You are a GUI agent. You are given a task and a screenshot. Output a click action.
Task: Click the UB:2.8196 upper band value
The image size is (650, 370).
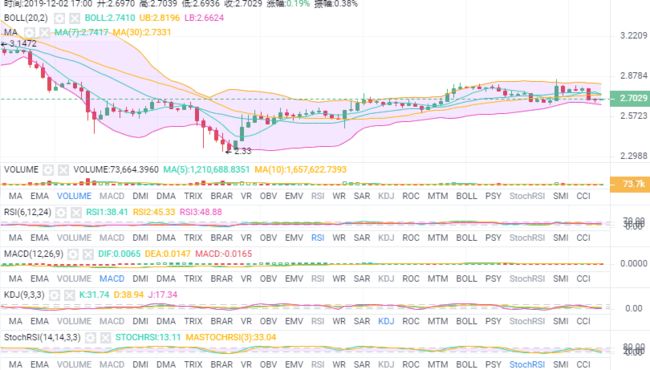160,18
